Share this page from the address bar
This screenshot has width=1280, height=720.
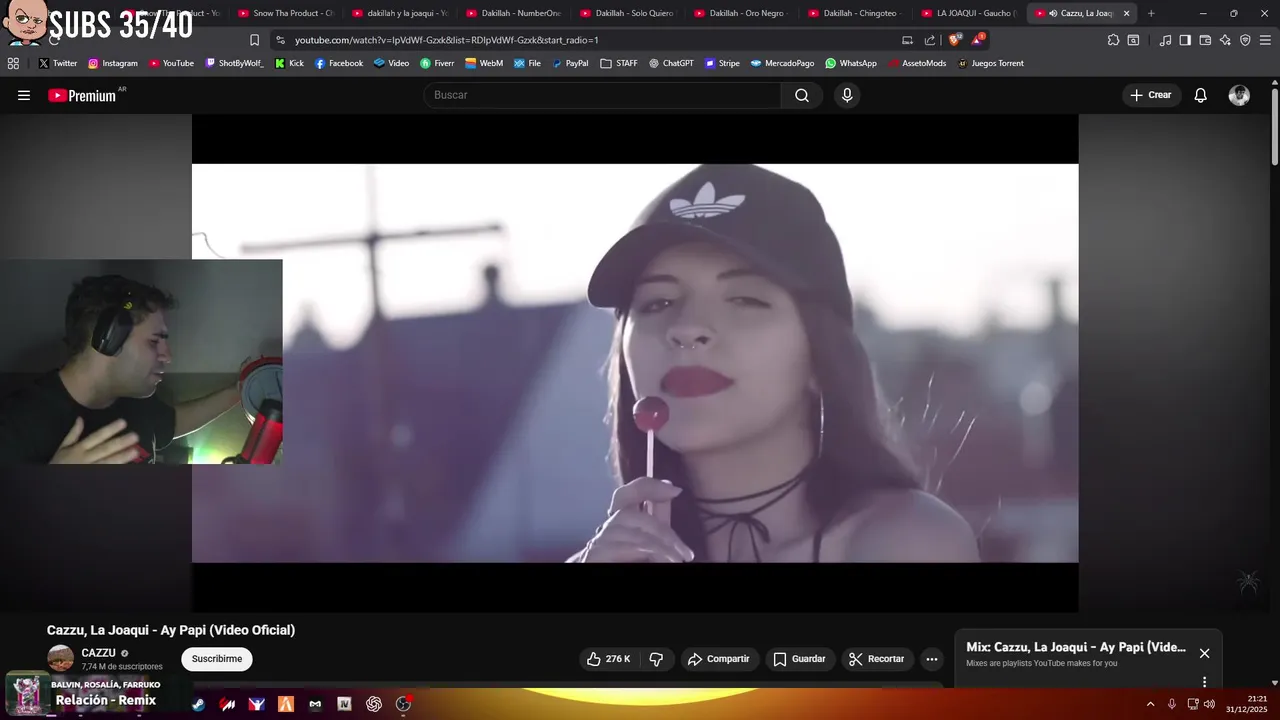point(930,40)
